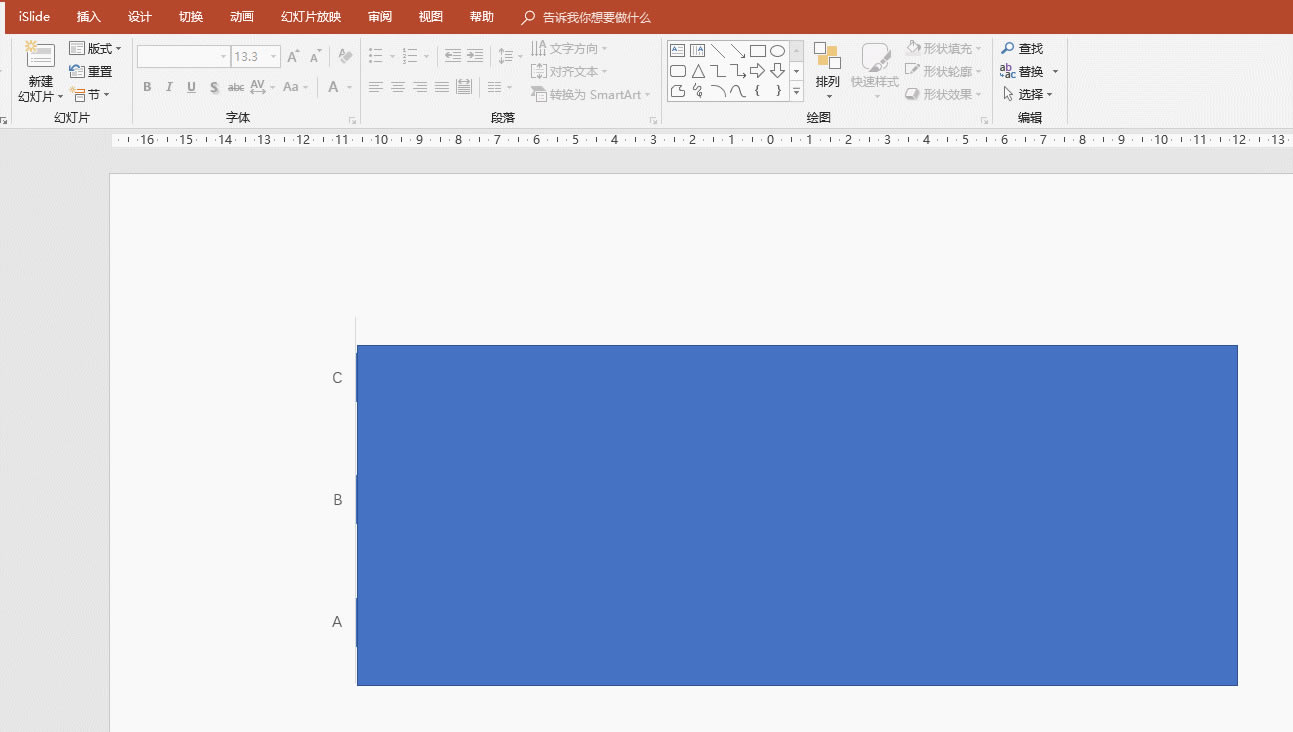Open the 排列 arrange menu
Image resolution: width=1293 pixels, height=732 pixels.
click(827, 70)
